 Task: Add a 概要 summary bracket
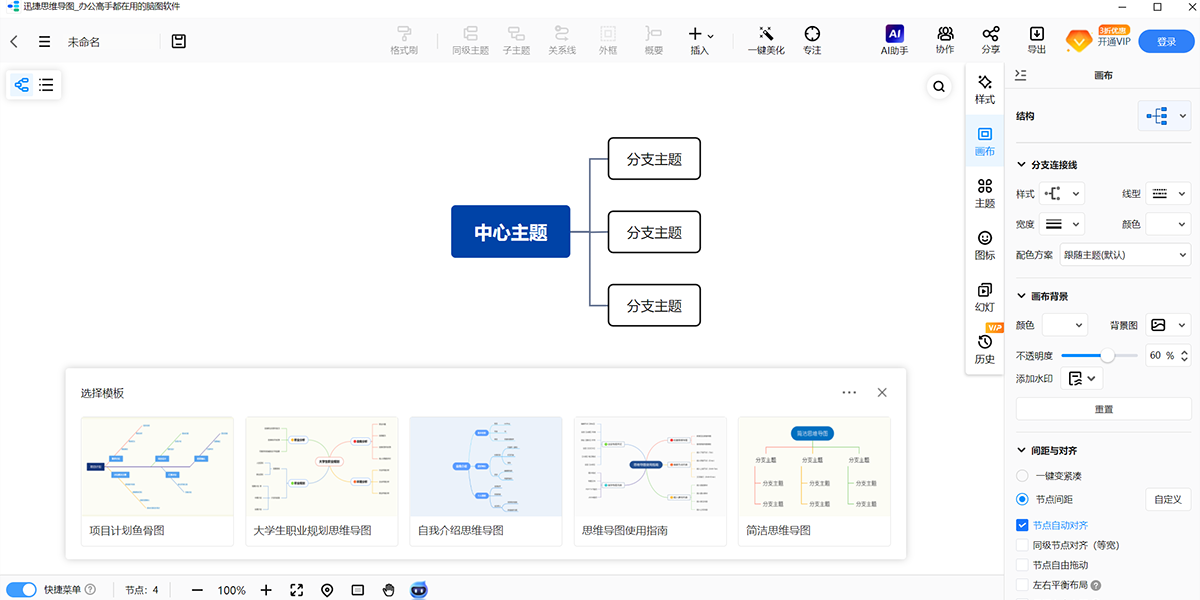[x=653, y=40]
